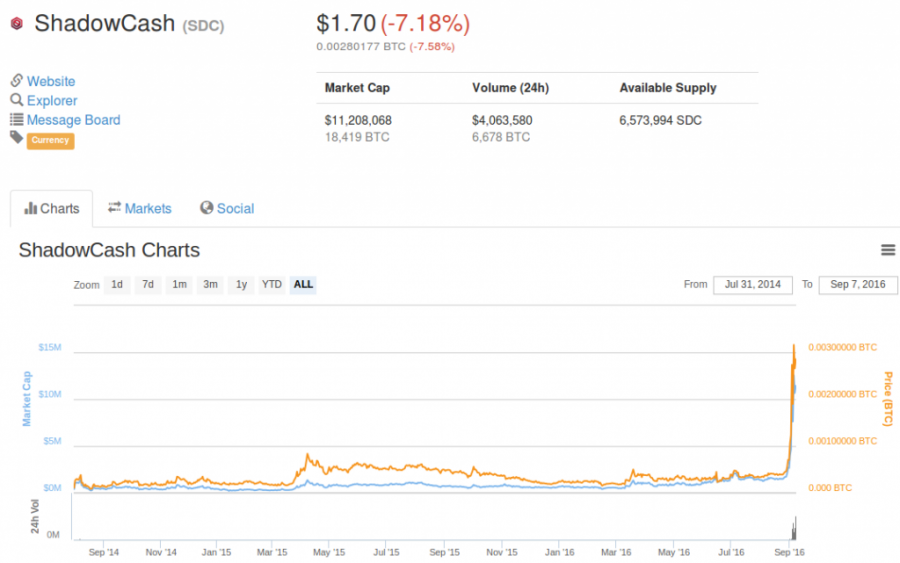The width and height of the screenshot is (900, 563).
Task: Click the ShadowCash Charts heading
Action: point(109,250)
